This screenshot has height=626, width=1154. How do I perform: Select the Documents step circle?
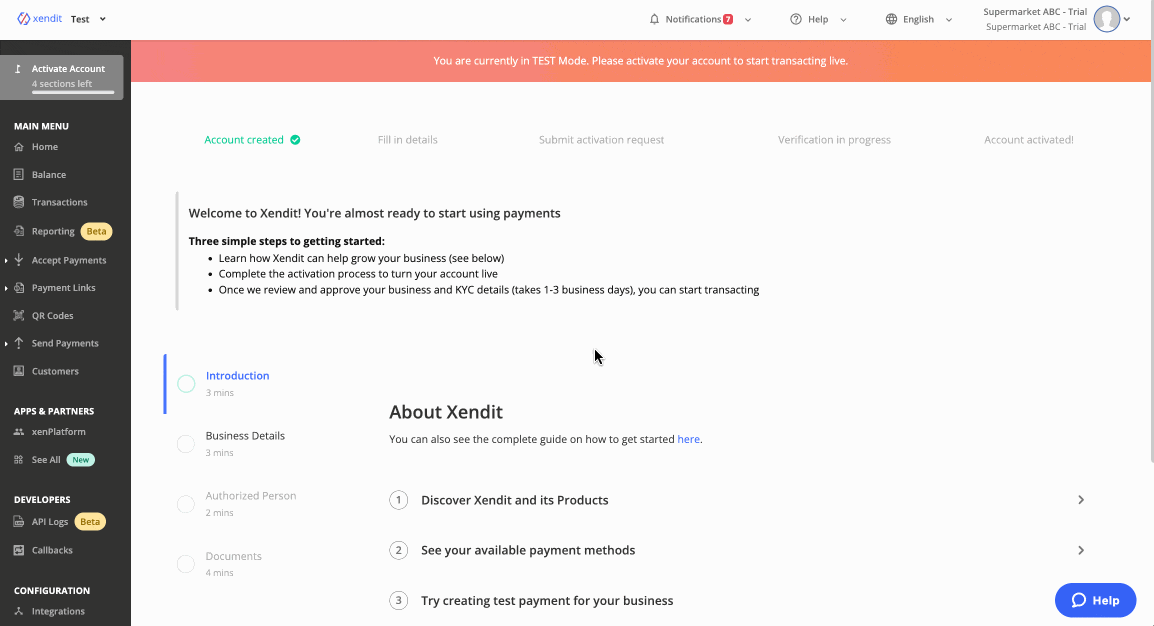coord(186,564)
